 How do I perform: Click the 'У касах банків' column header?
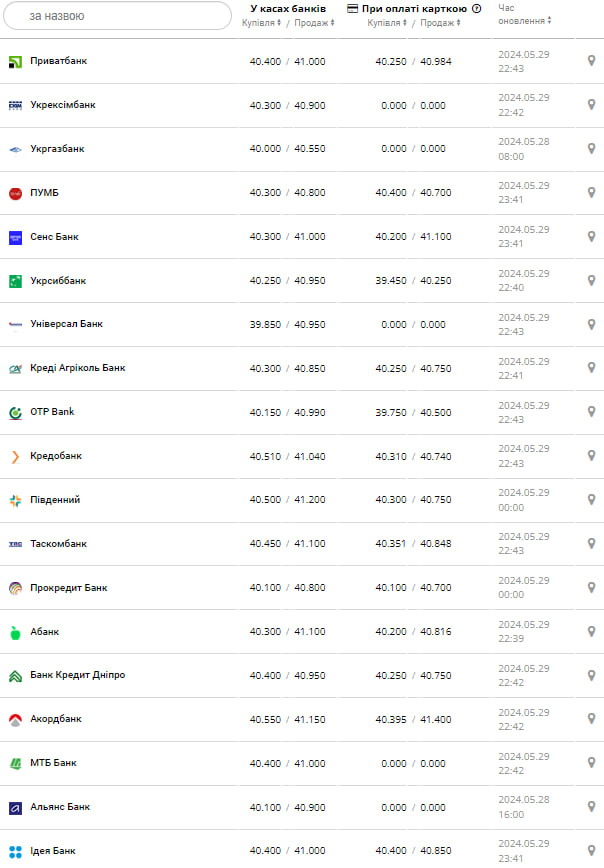click(288, 8)
